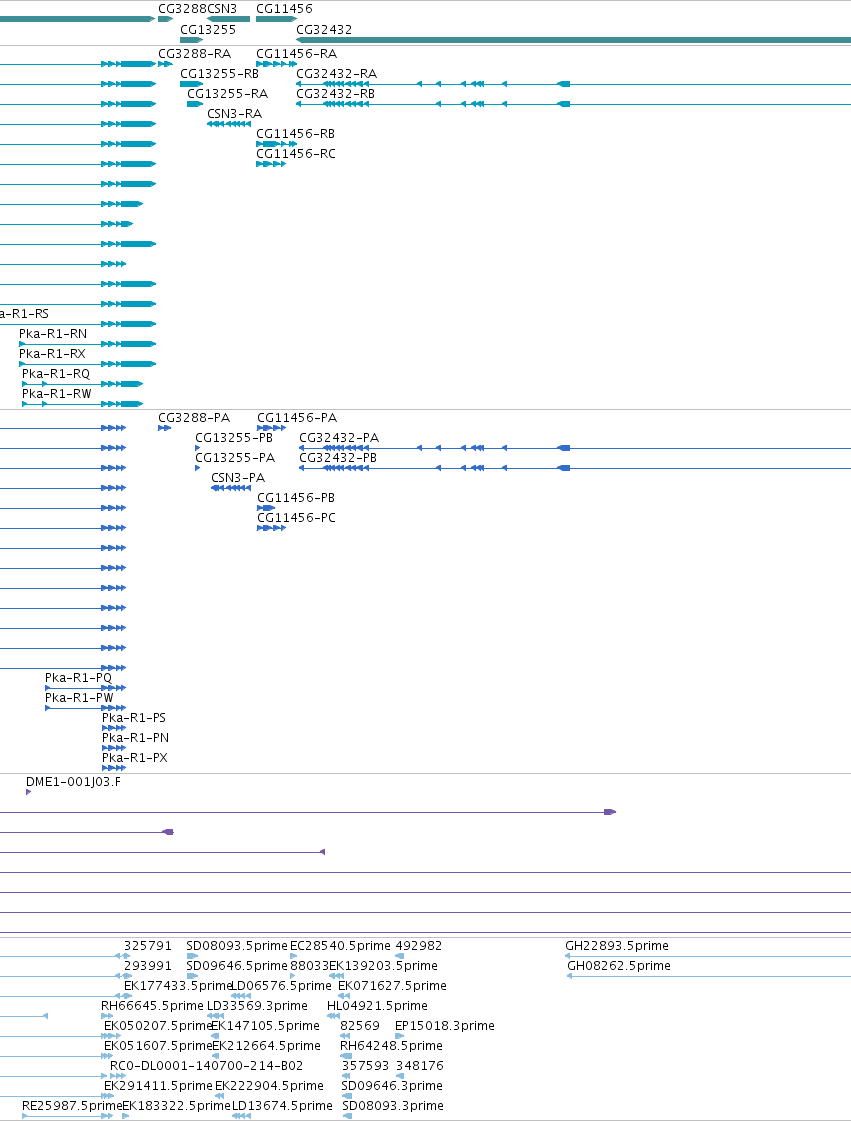
Task: Click the Pka-R1-PQ protein label
Action: click(x=79, y=678)
